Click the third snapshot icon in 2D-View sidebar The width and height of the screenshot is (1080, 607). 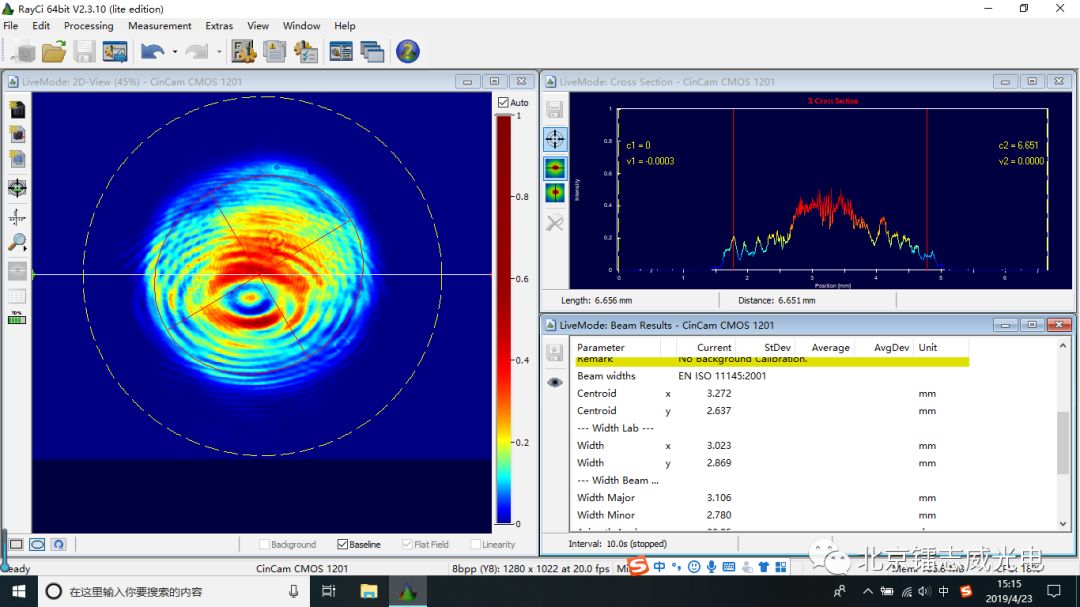17,159
